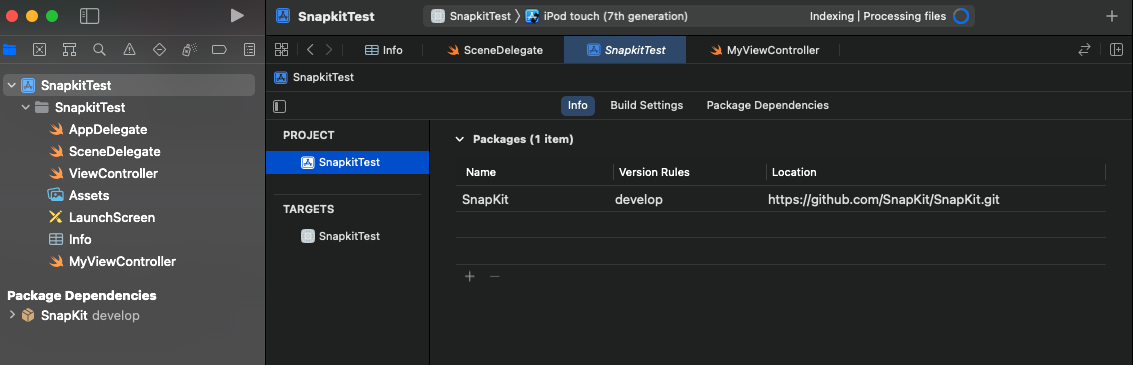Open the report navigator icon
This screenshot has width=1133, height=365.
tap(249, 50)
